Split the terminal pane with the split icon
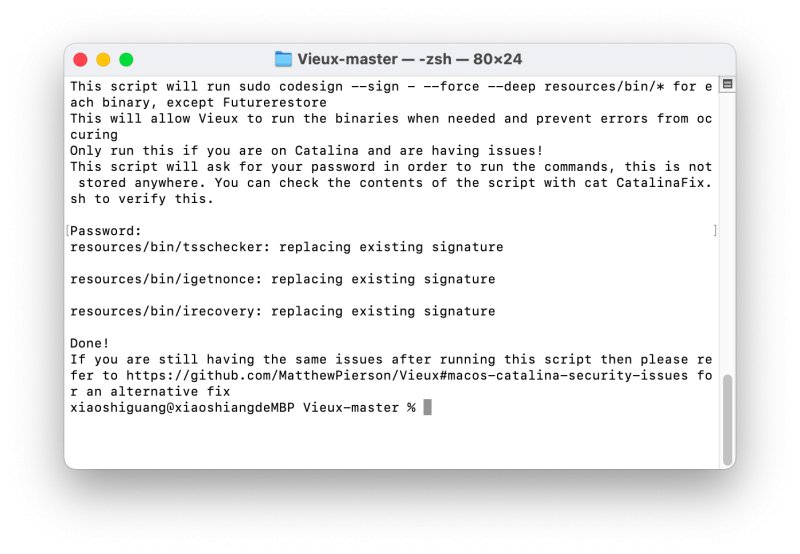Screen dimensions: 800x554 point(728,84)
